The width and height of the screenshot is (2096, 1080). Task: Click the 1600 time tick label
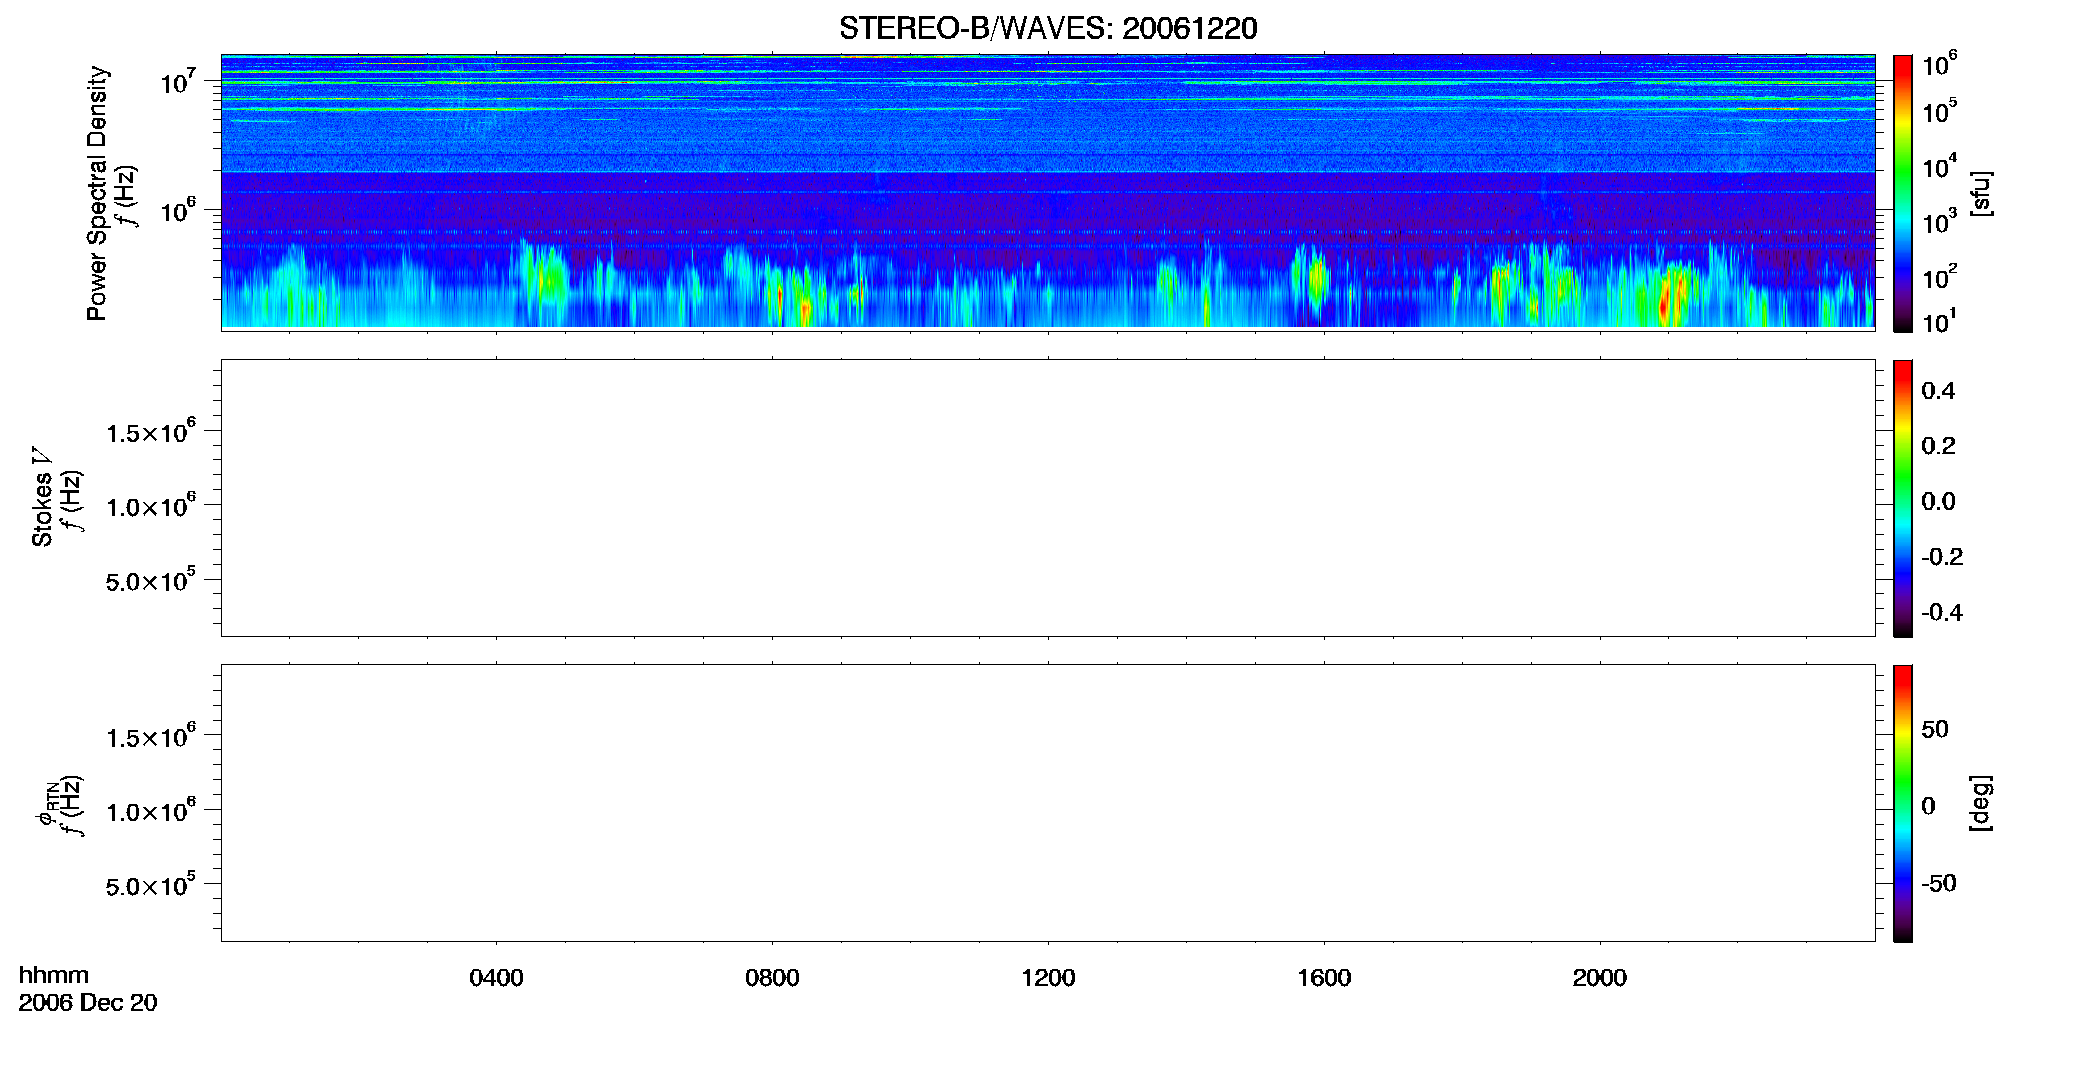1324,978
